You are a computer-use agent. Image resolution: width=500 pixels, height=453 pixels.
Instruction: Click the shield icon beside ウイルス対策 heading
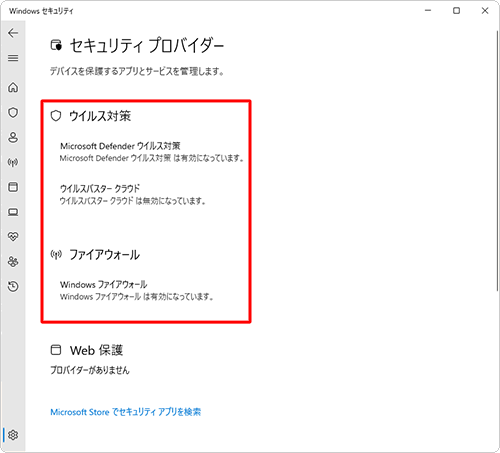click(x=56, y=116)
